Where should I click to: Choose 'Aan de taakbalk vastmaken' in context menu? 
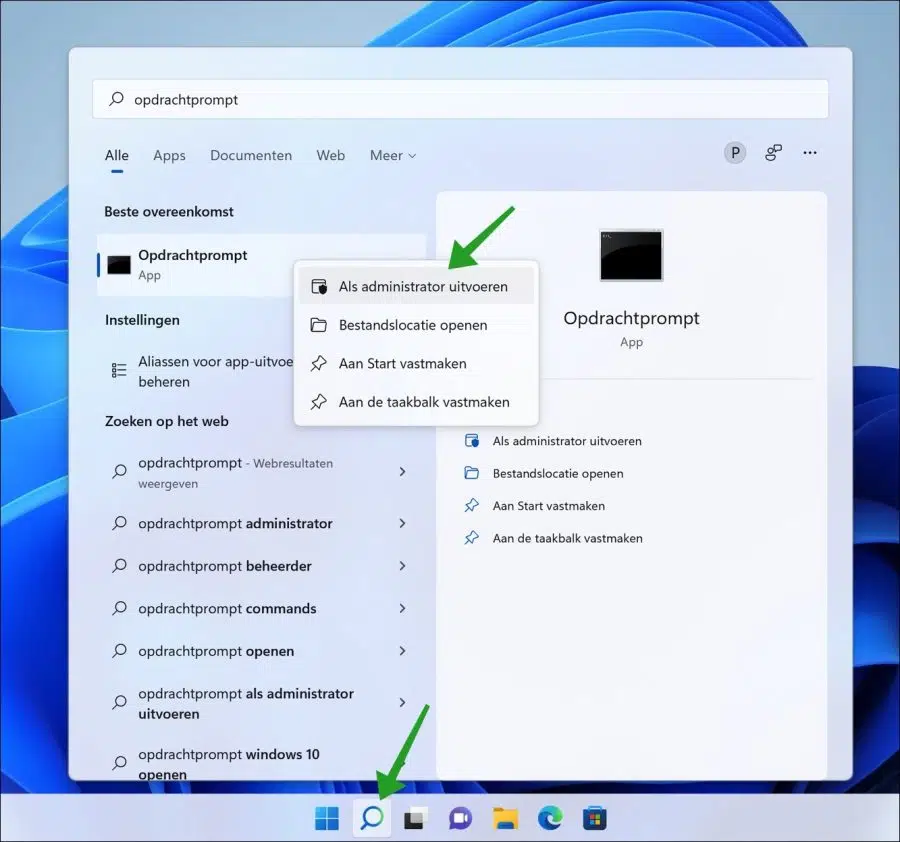pyautogui.click(x=417, y=402)
